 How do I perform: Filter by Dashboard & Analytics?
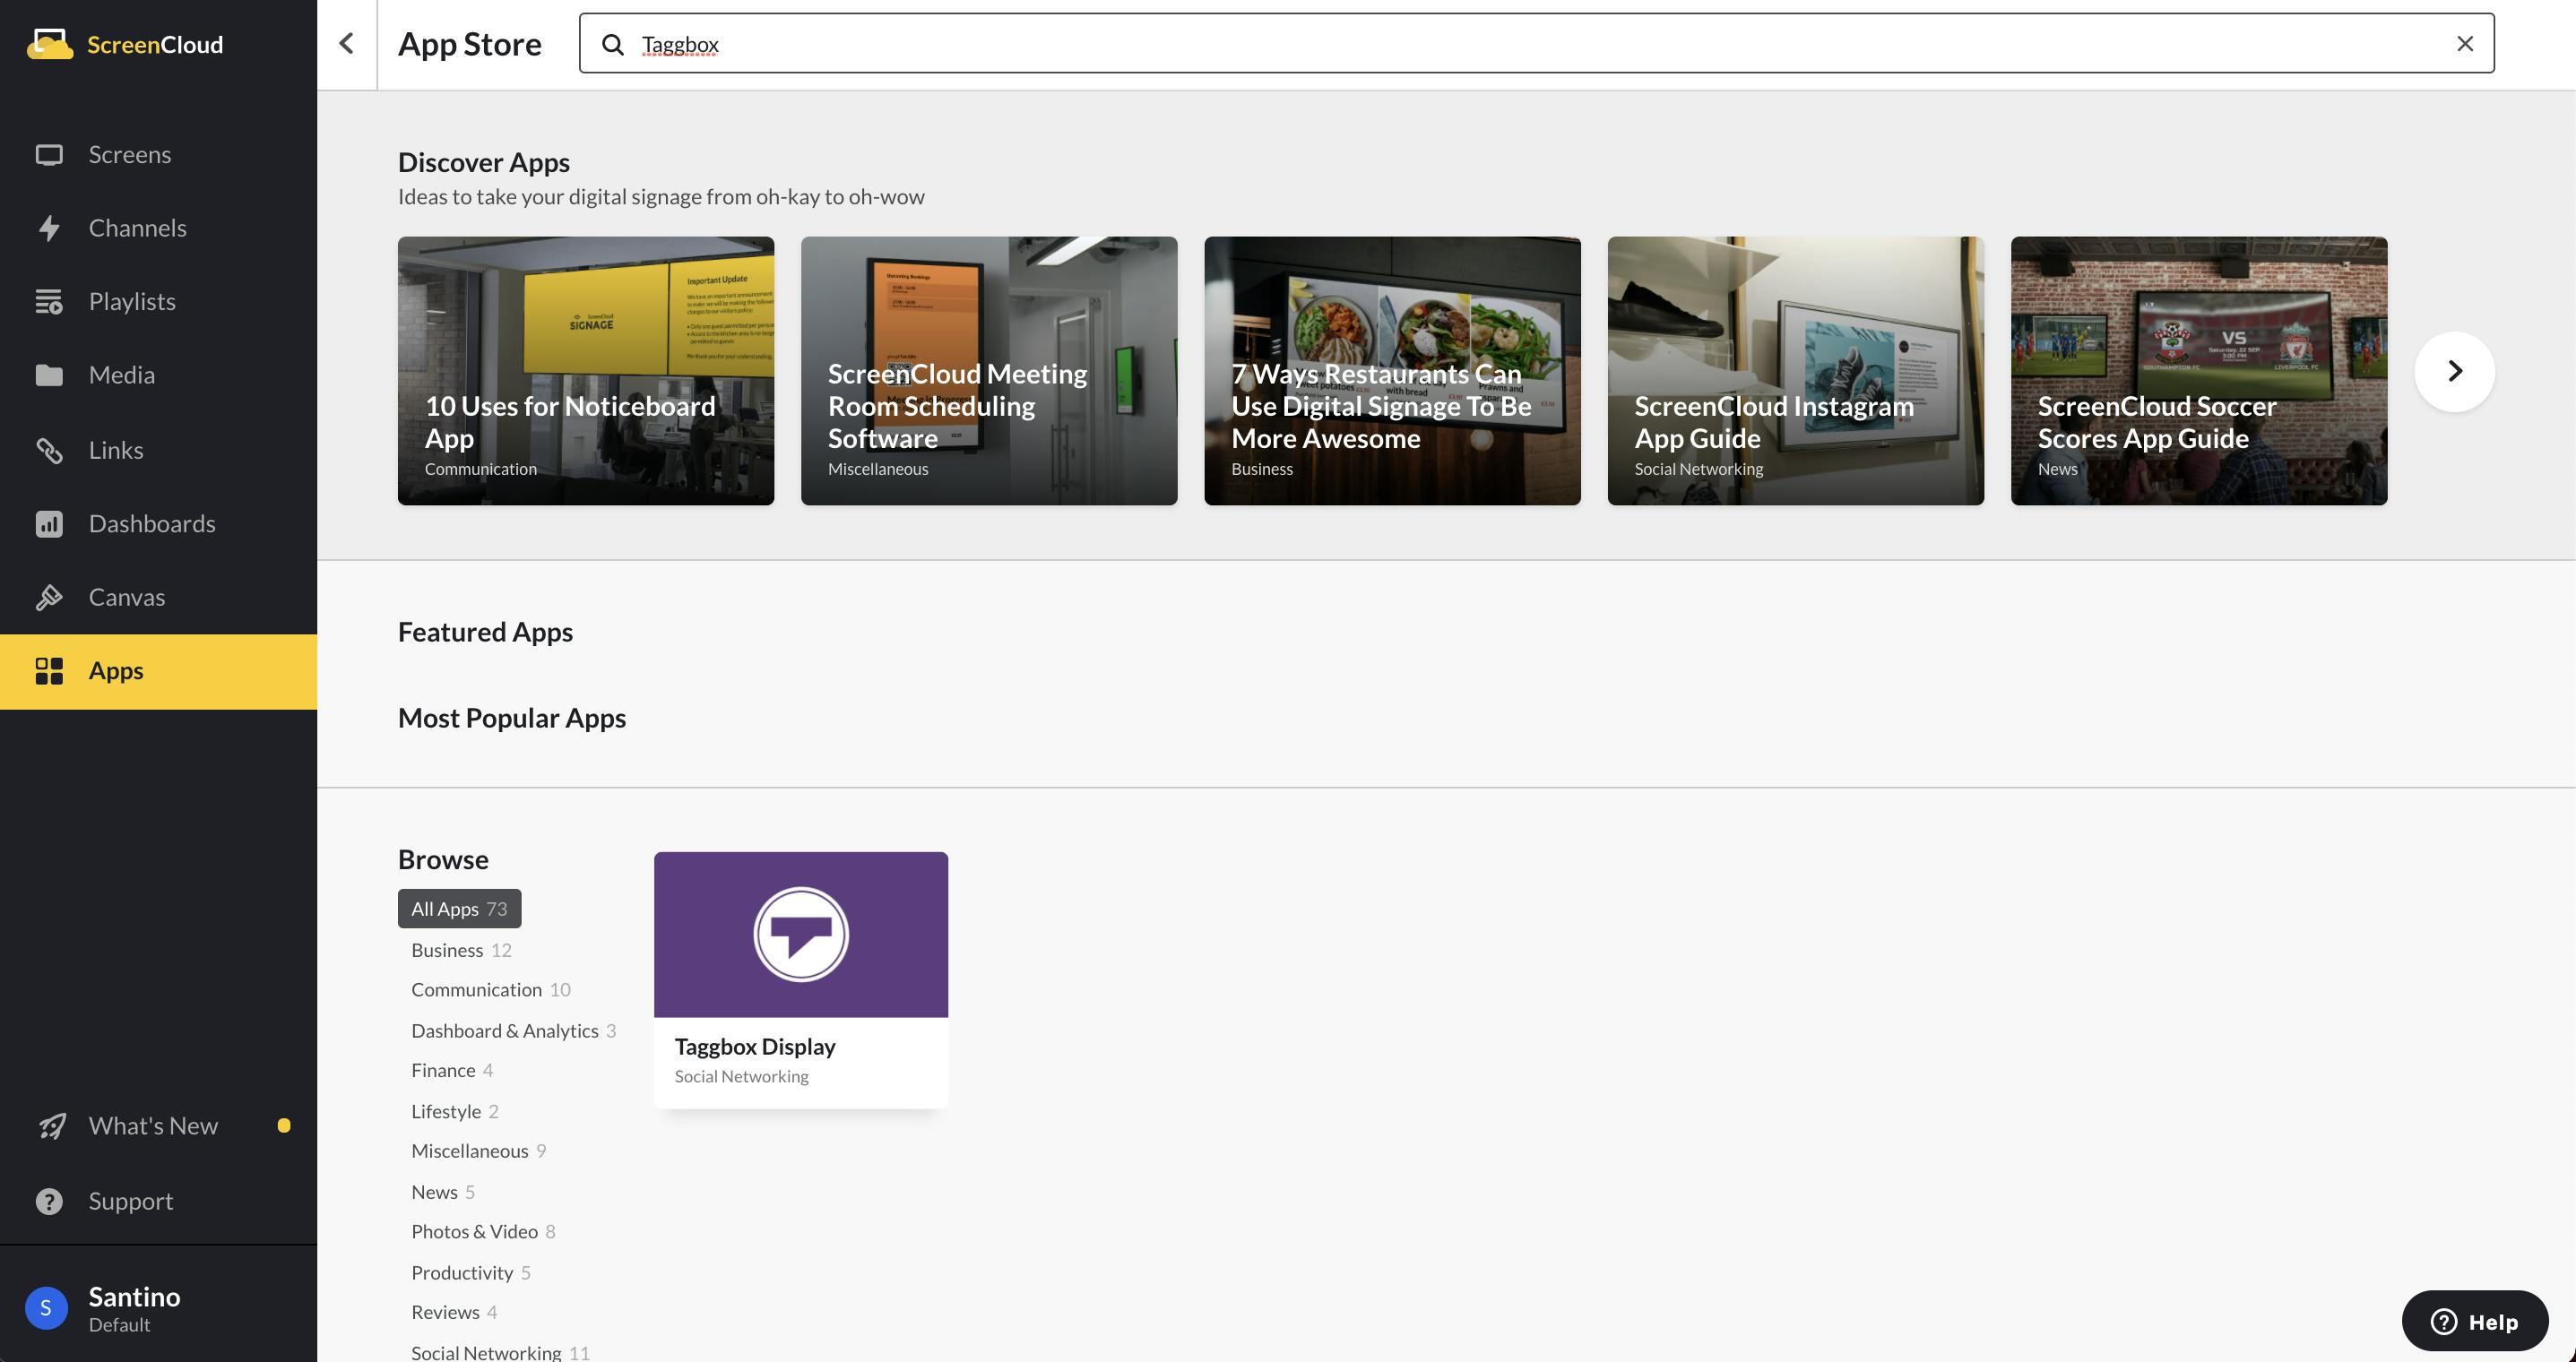tap(513, 1031)
